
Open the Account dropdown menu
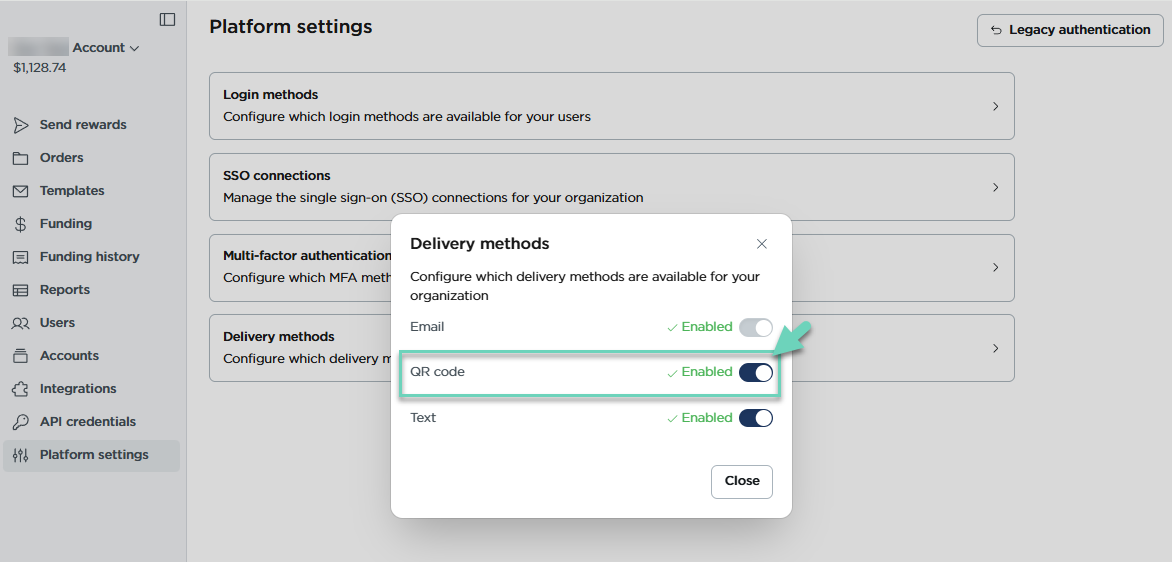(105, 48)
